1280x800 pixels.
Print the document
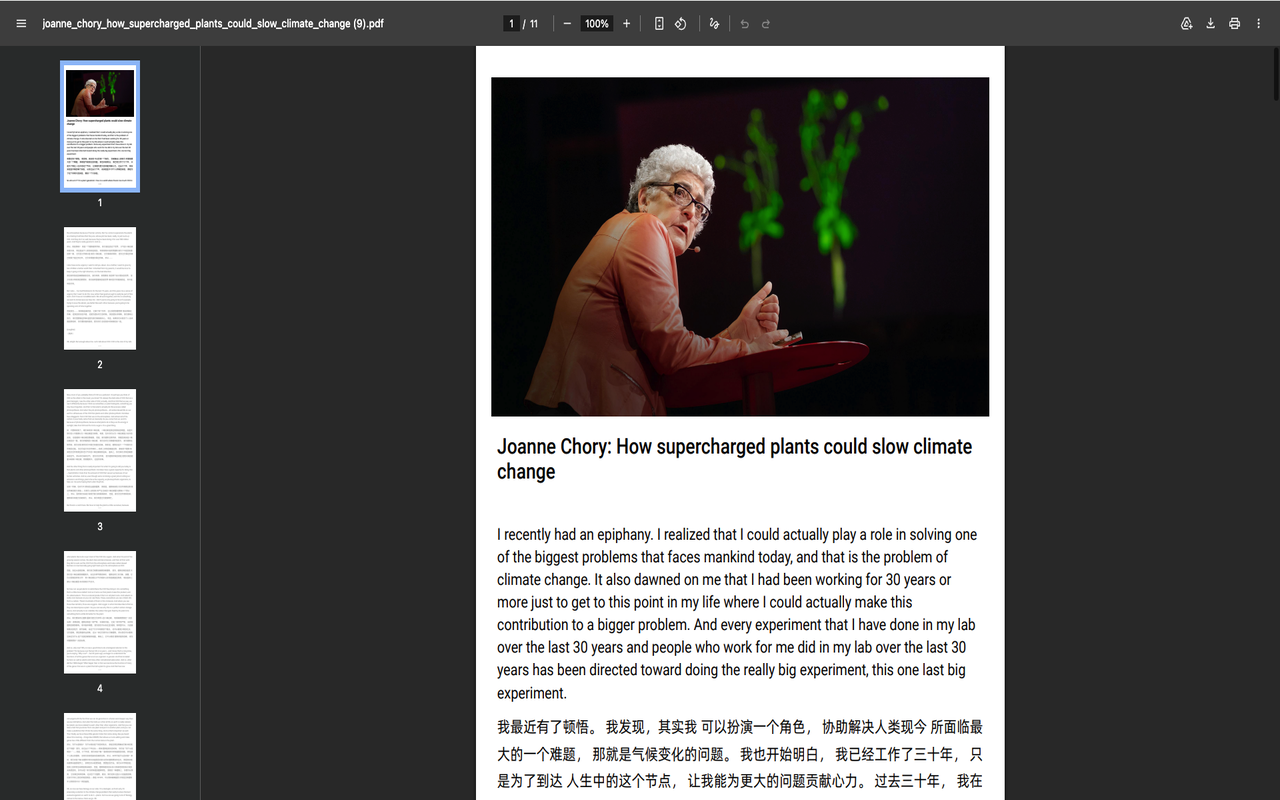(x=1234, y=23)
